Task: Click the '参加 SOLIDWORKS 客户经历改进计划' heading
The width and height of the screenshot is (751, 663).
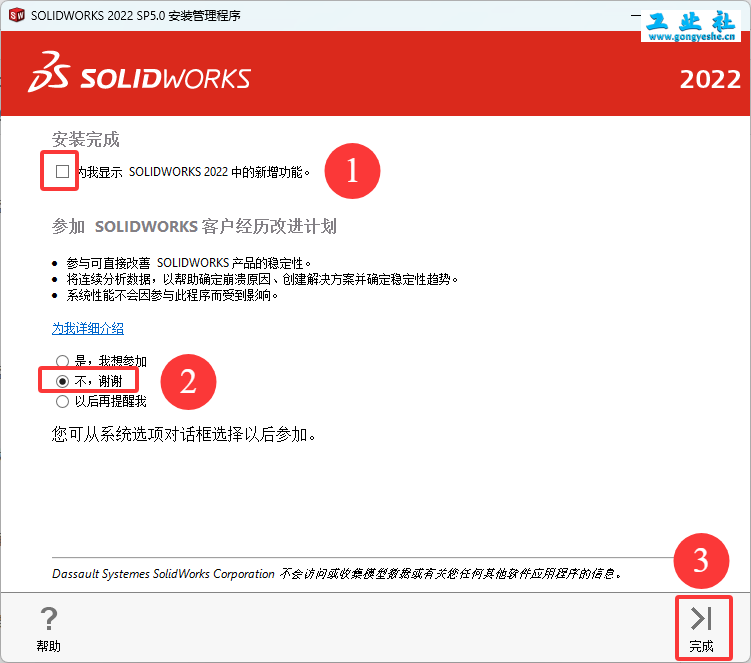Action: point(194,226)
